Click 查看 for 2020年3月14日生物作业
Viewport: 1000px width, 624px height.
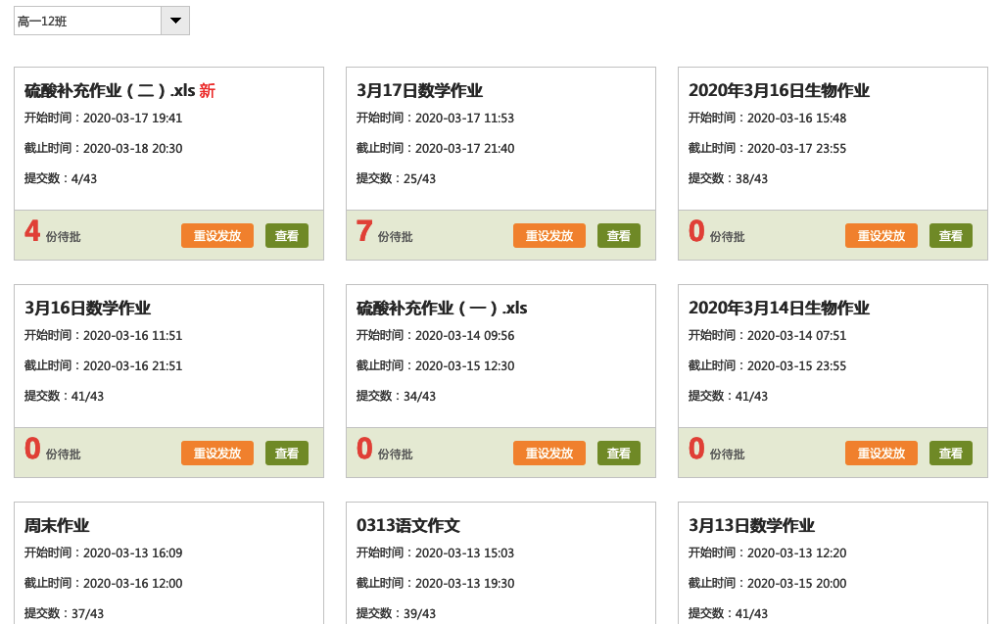pyautogui.click(x=951, y=453)
